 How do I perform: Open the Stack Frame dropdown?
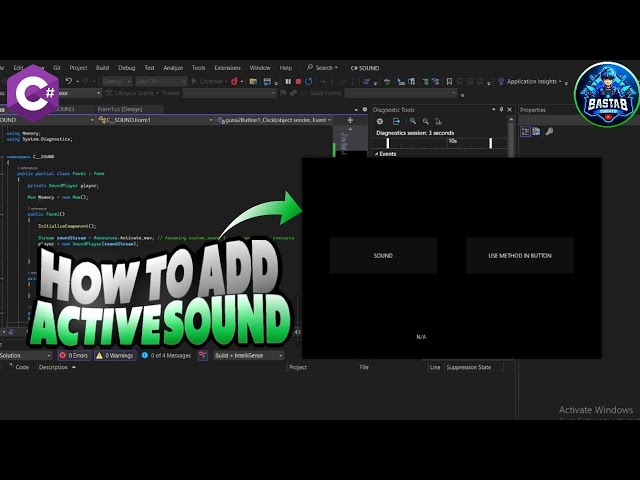pyautogui.click(x=401, y=93)
